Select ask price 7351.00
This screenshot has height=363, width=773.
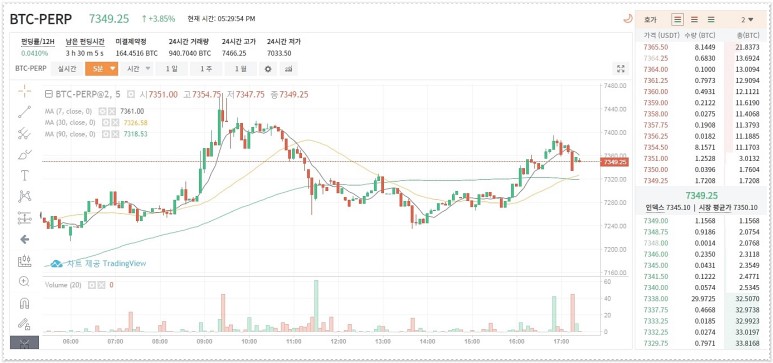coord(656,158)
